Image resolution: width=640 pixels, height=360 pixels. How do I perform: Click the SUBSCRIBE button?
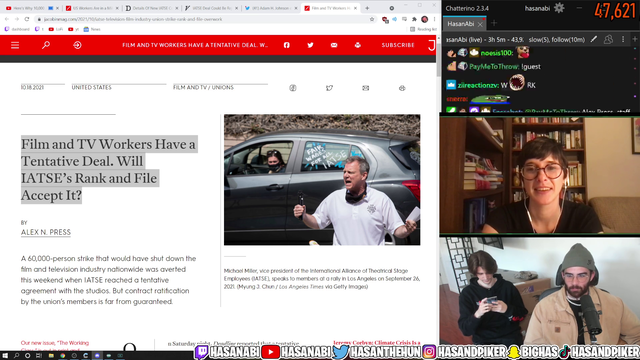point(398,45)
